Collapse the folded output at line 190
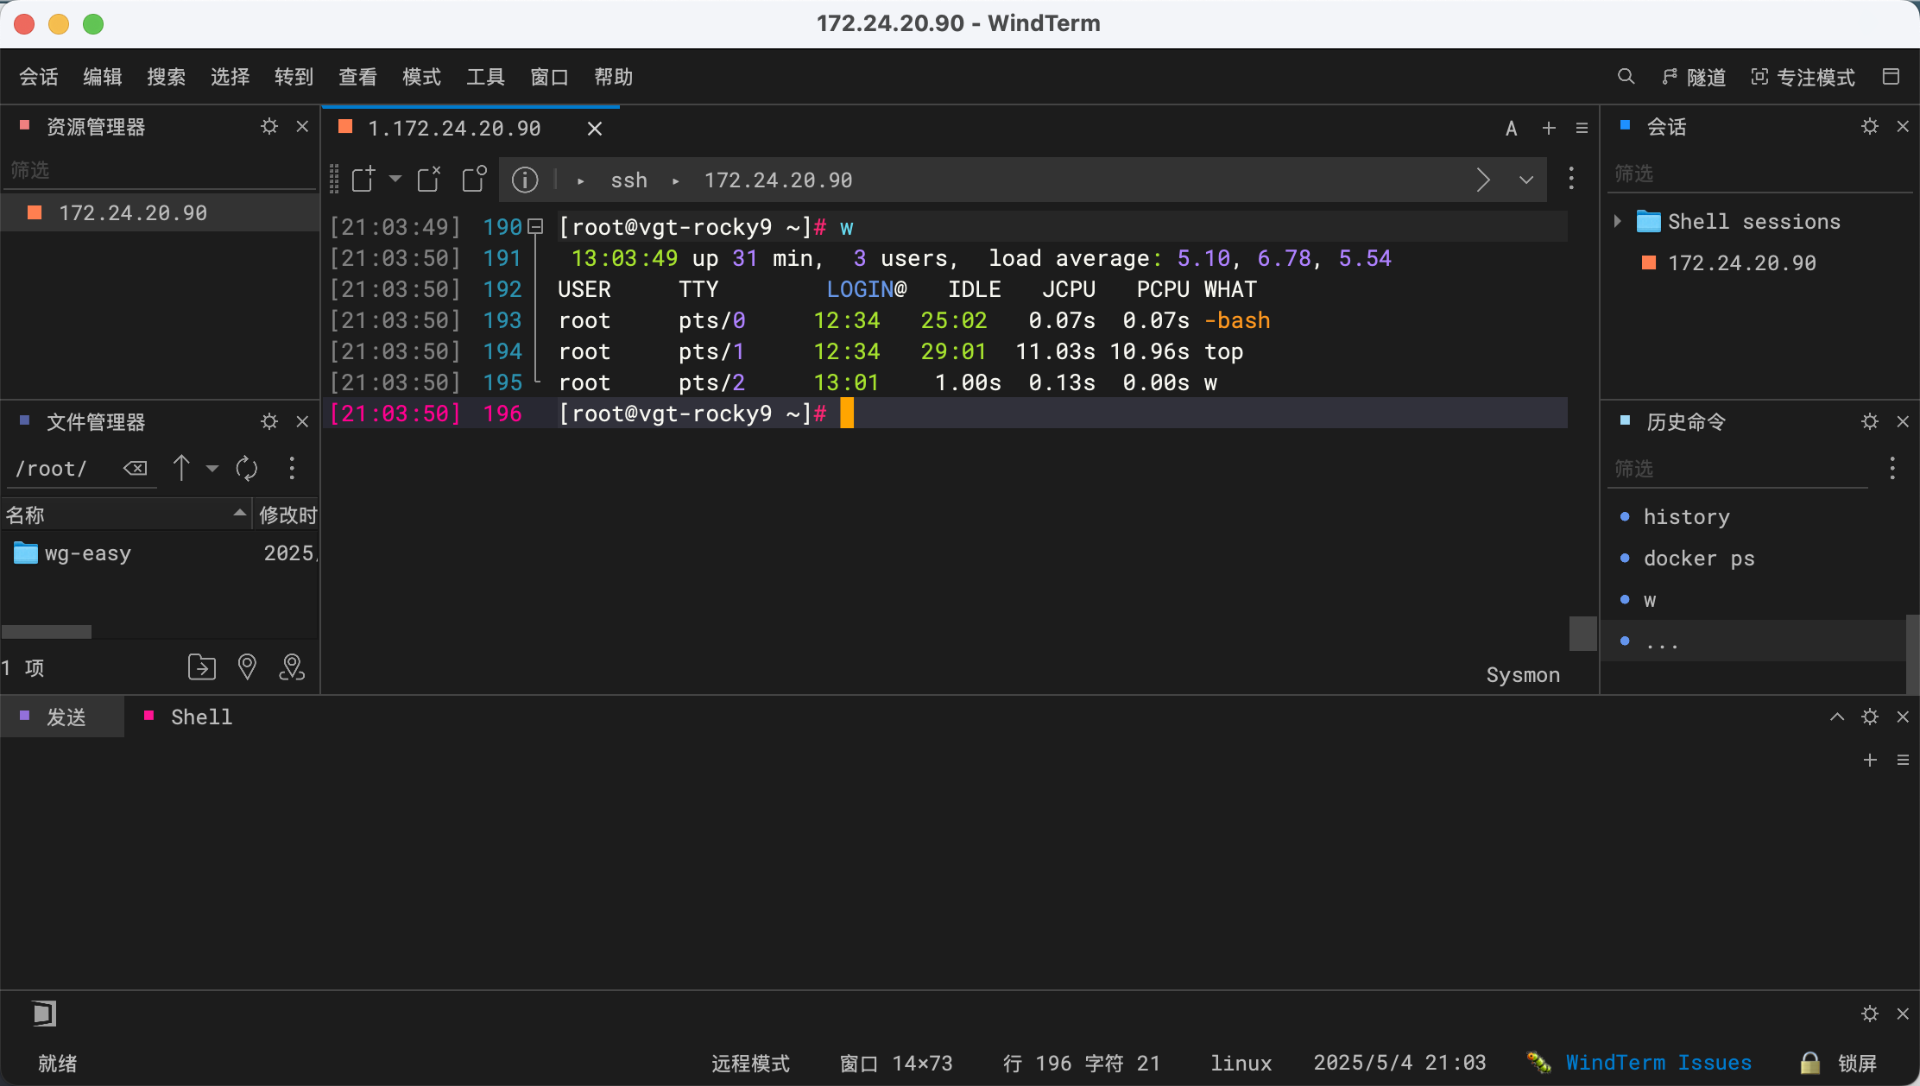 click(536, 227)
